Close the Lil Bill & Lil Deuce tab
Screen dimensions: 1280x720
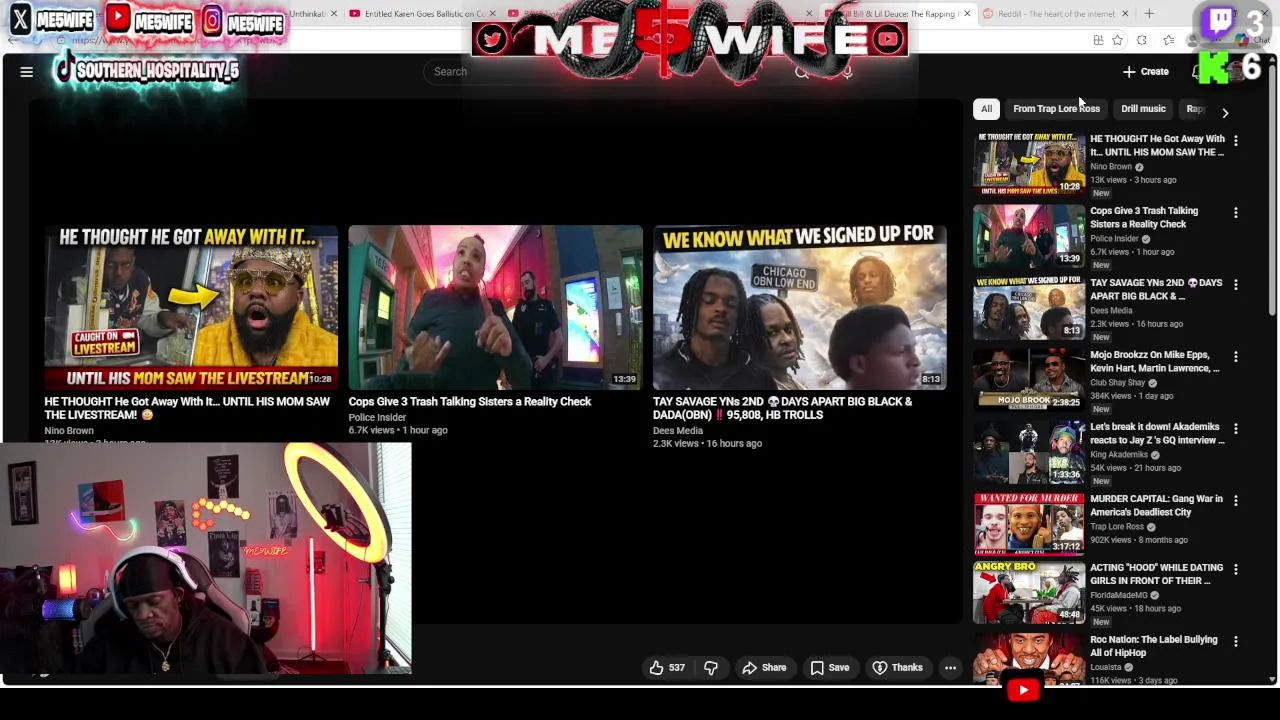point(967,14)
